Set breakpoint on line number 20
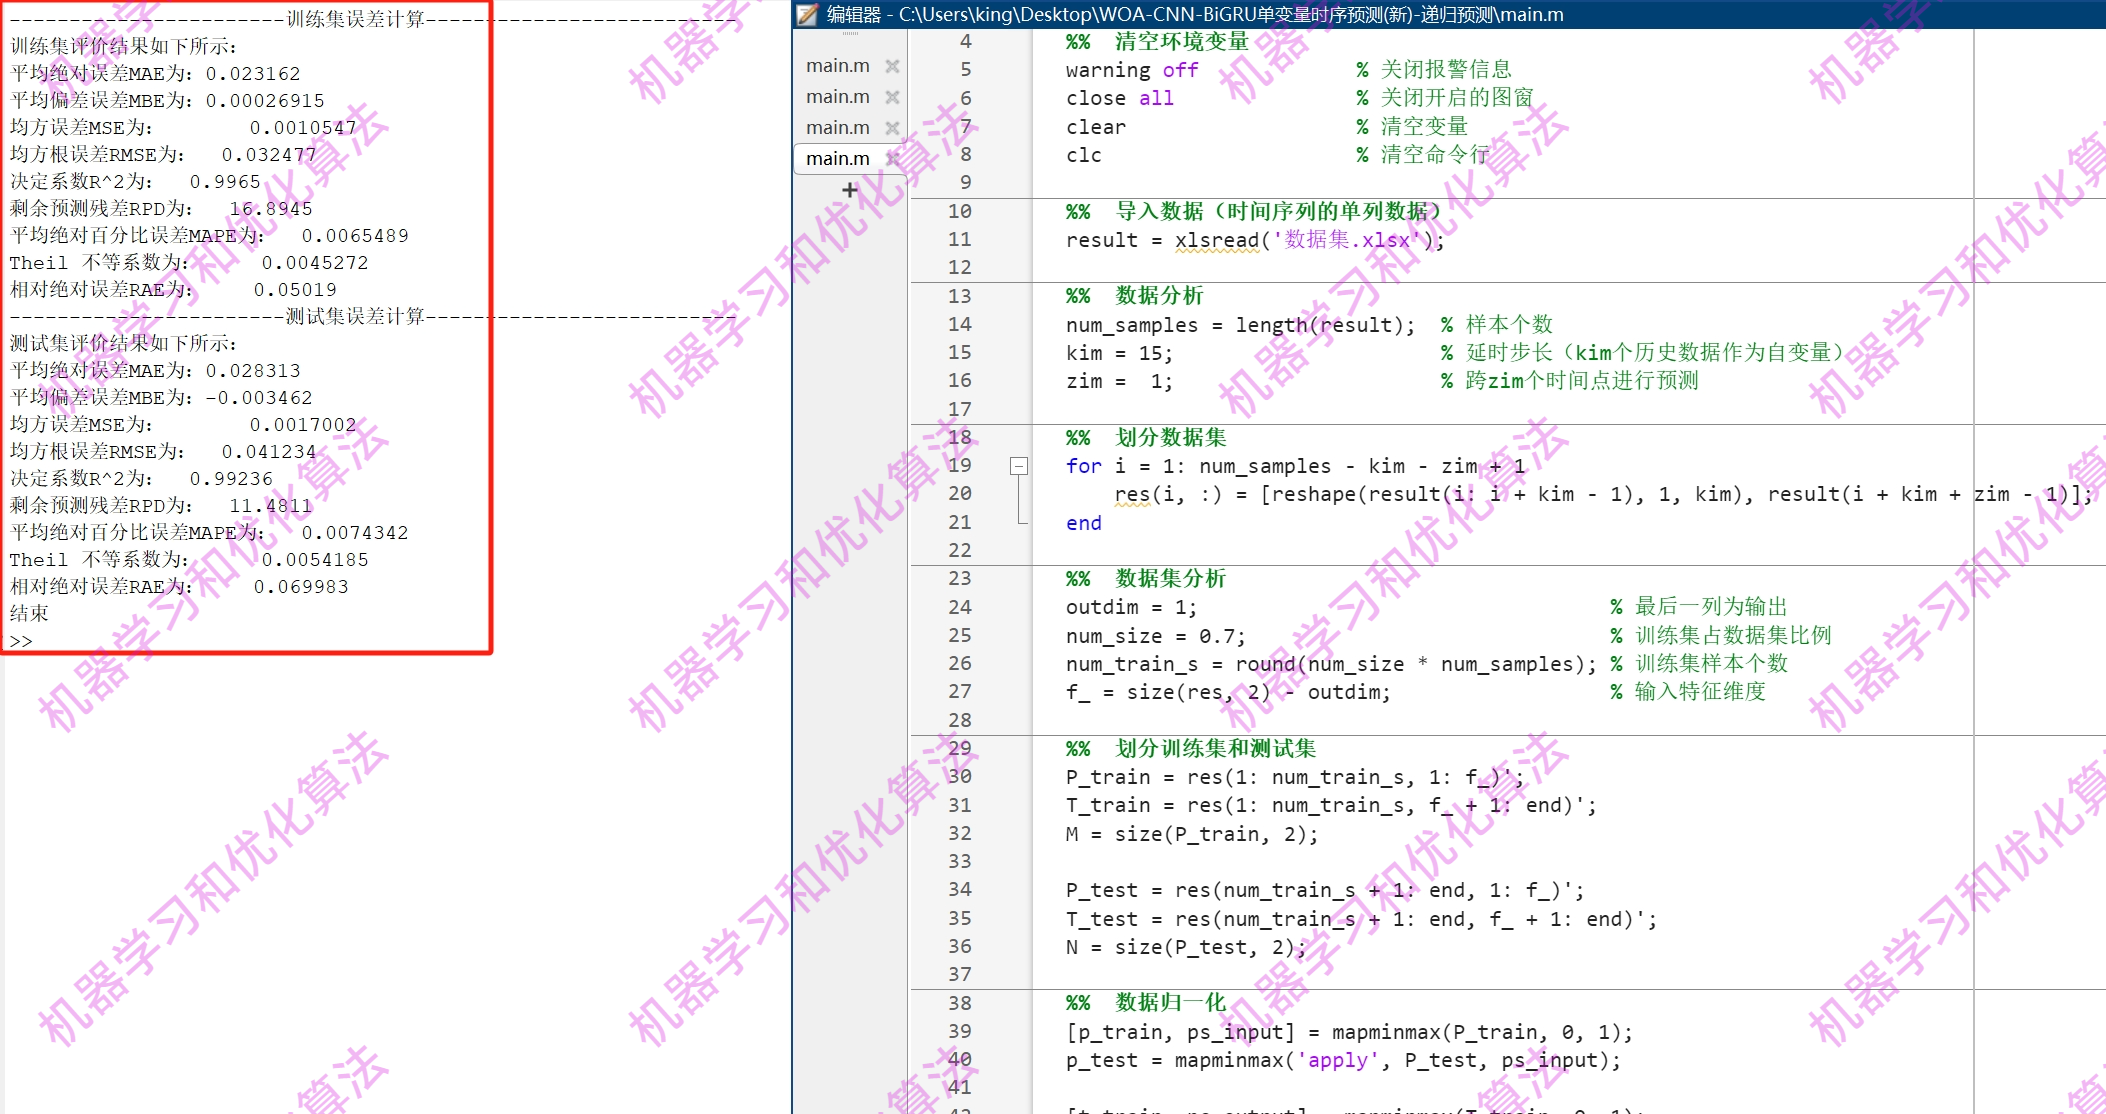The image size is (2106, 1114). tap(959, 494)
